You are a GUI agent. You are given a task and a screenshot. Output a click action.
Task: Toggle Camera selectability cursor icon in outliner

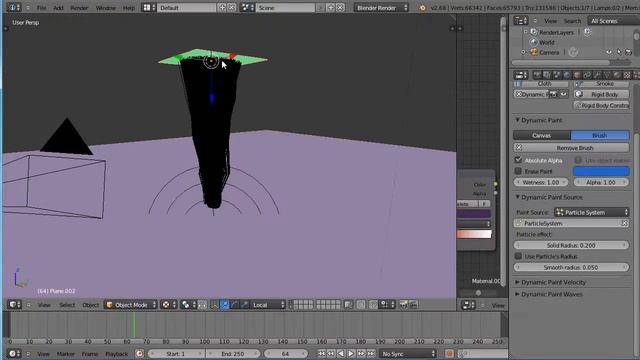pyautogui.click(x=619, y=52)
